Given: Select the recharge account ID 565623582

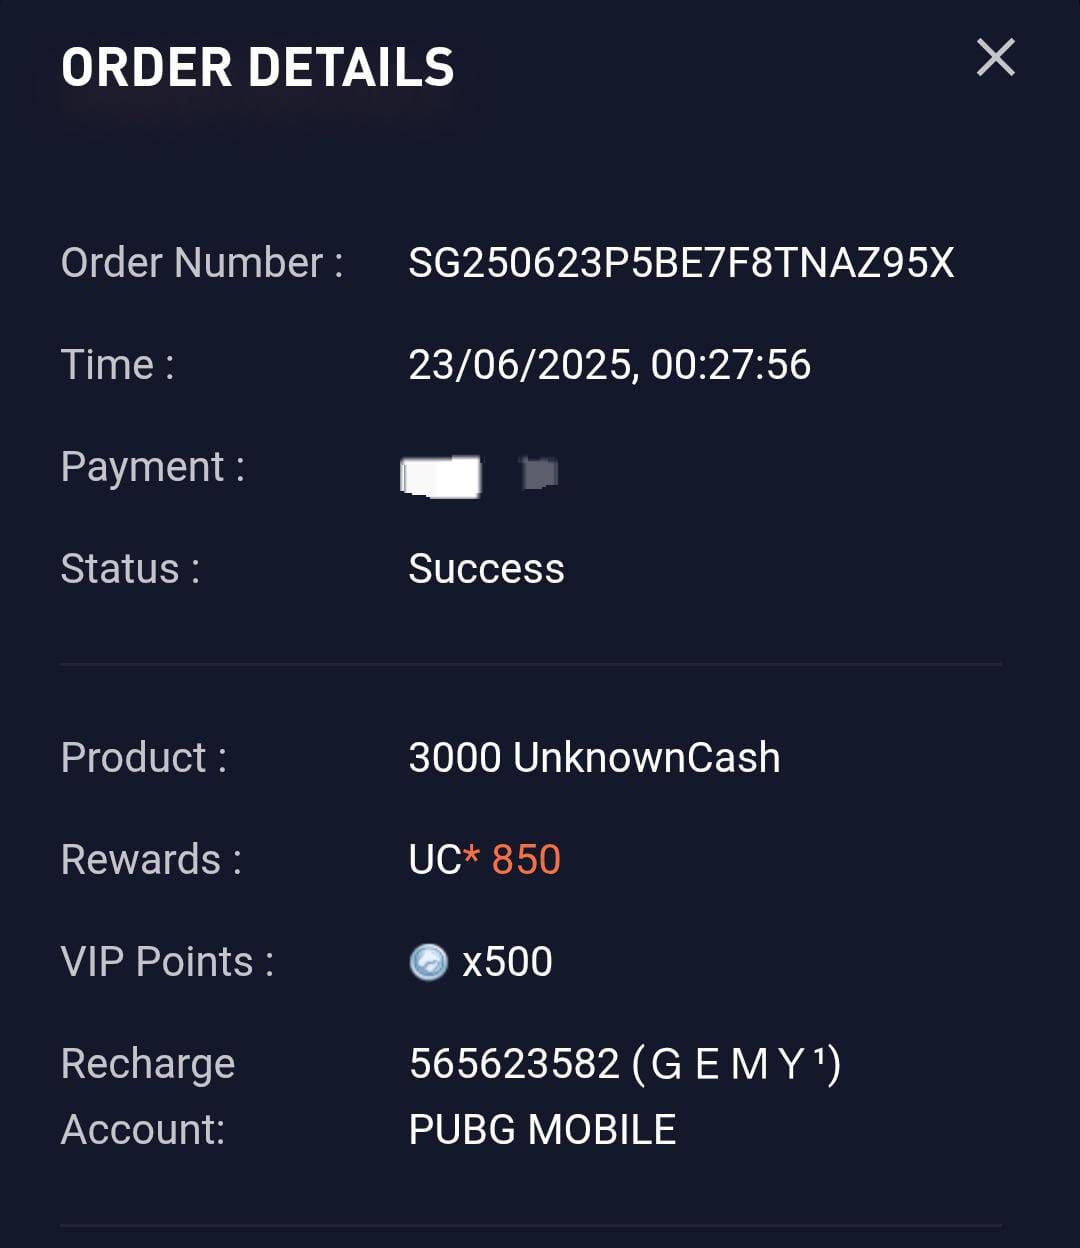Looking at the screenshot, I should pyautogui.click(x=514, y=1064).
